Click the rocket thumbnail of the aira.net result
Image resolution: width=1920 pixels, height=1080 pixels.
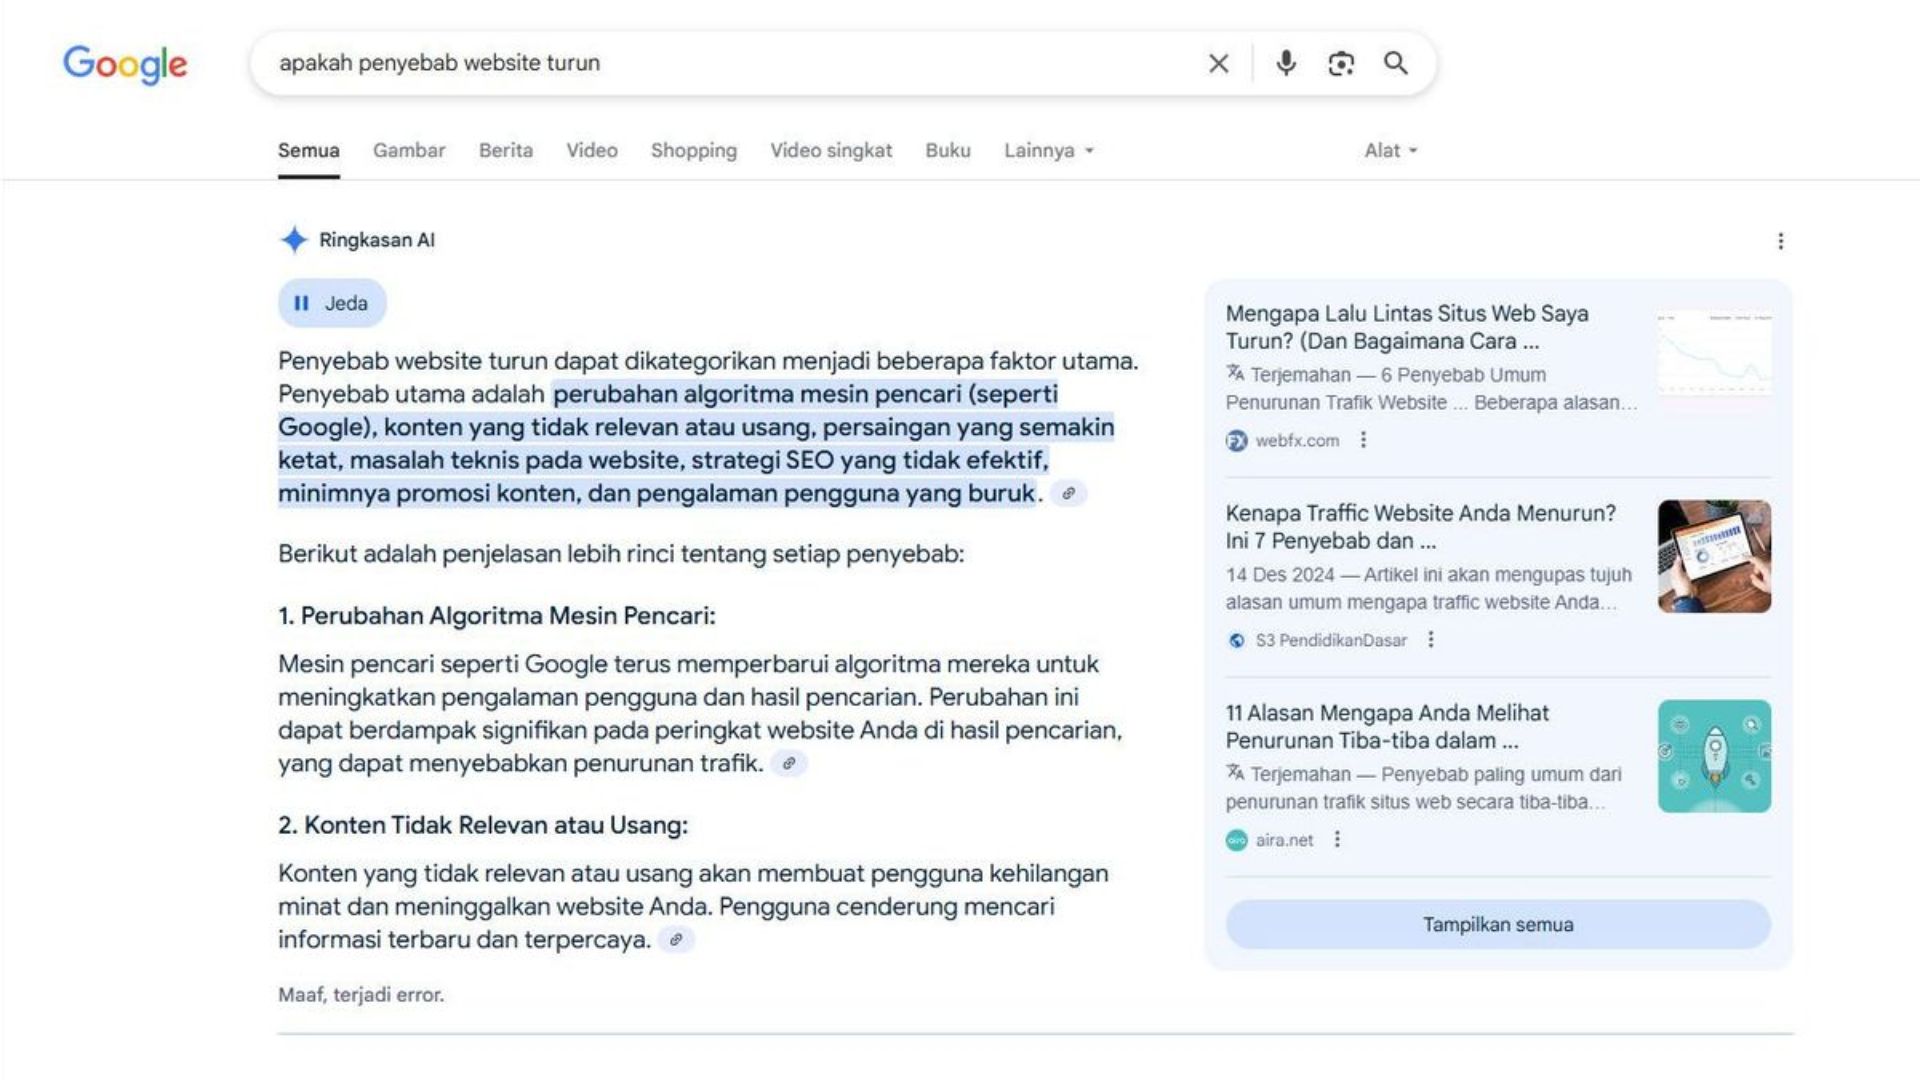1712,756
